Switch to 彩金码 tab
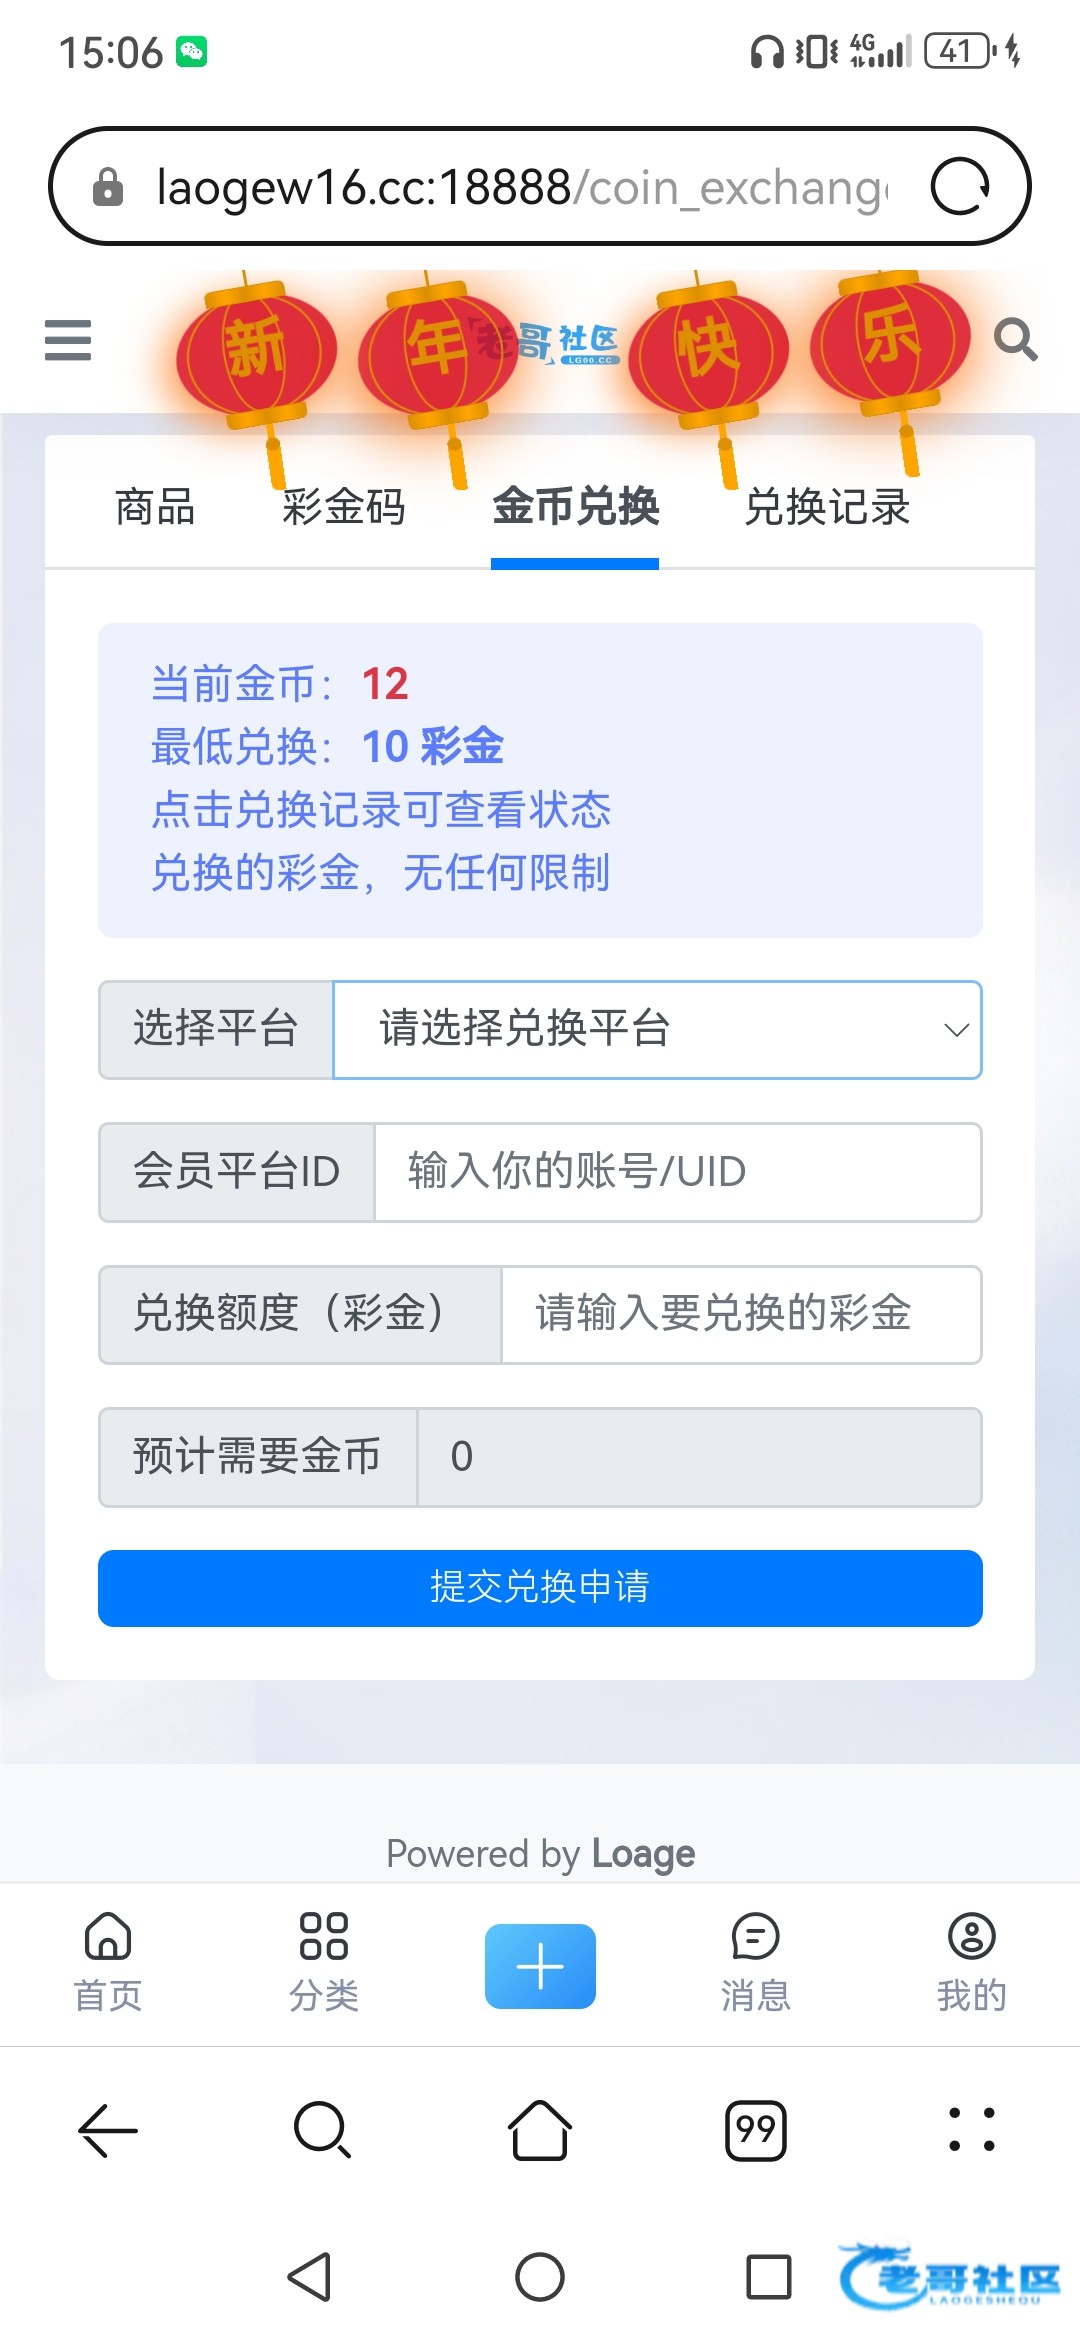Screen dimensions: 1080x2340 (343, 507)
